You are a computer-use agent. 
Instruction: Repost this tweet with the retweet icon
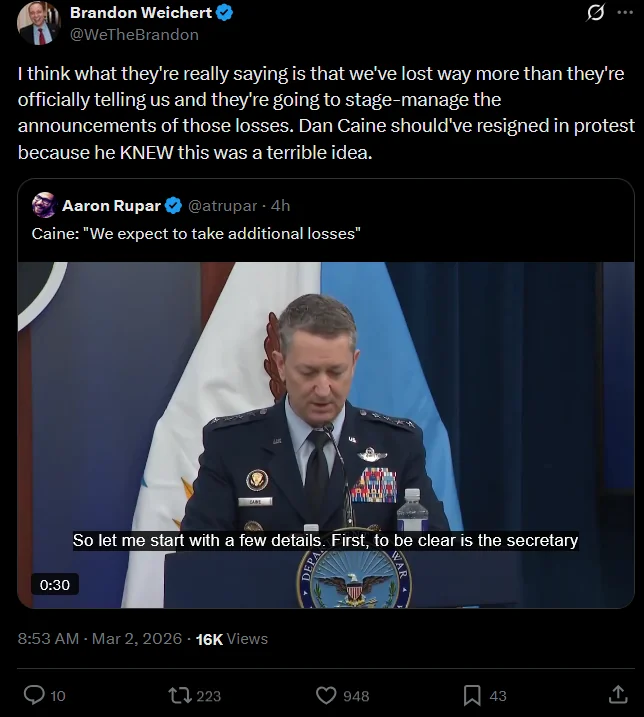[180, 696]
